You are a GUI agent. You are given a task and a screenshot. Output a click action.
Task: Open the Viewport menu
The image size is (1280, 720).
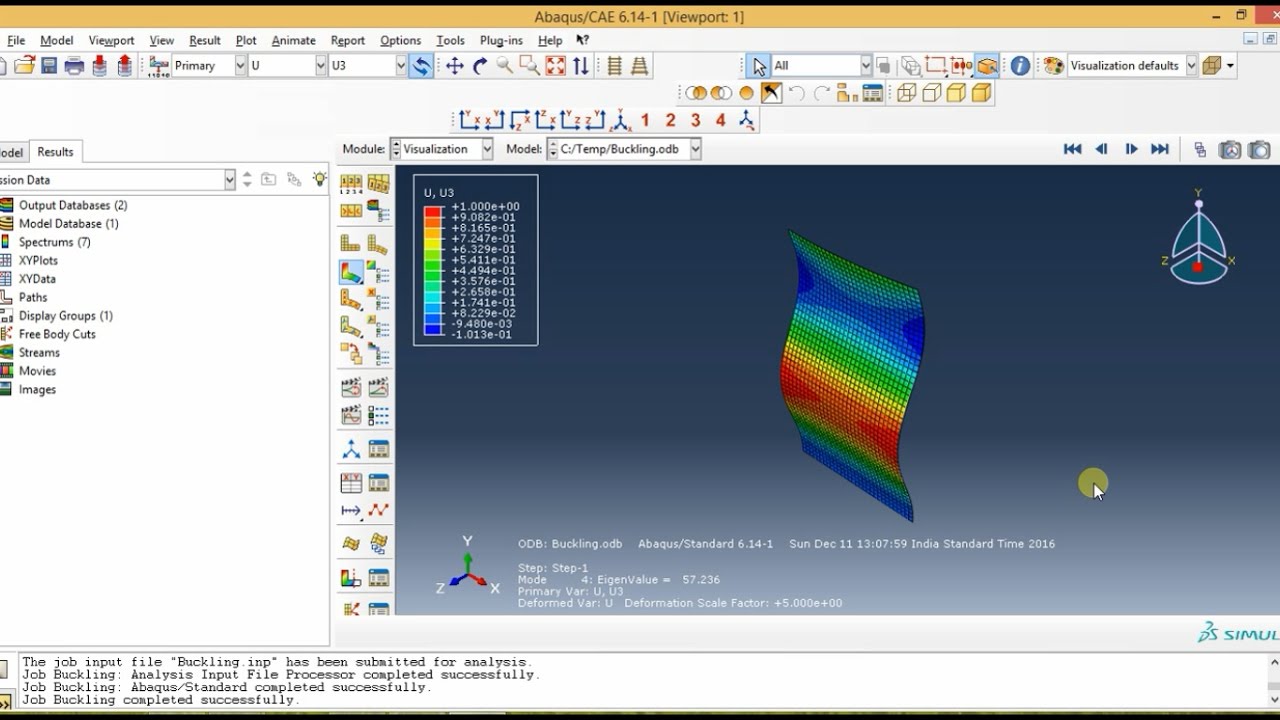pos(111,40)
